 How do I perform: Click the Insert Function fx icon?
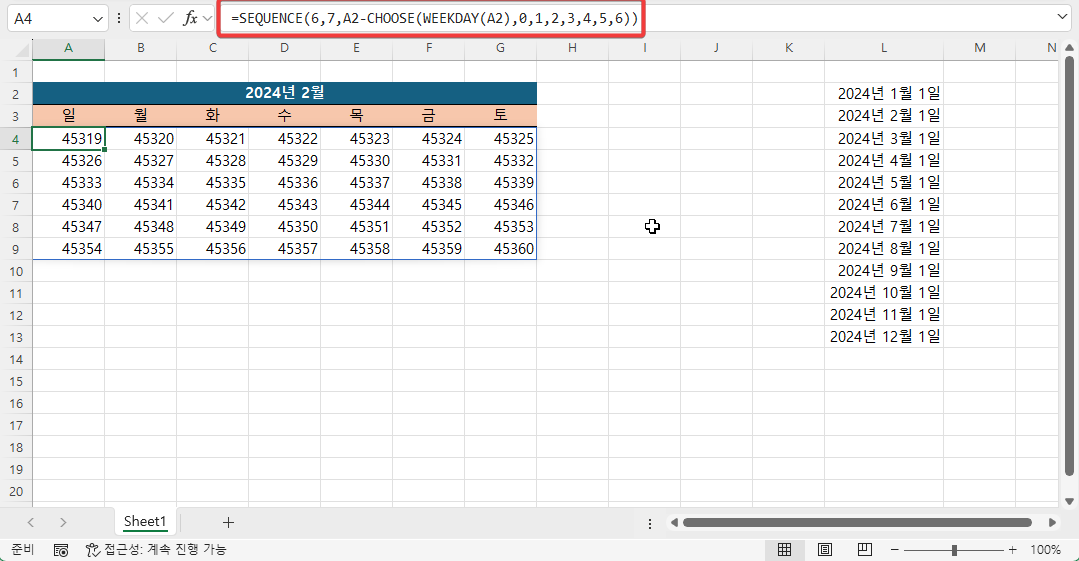[190, 19]
